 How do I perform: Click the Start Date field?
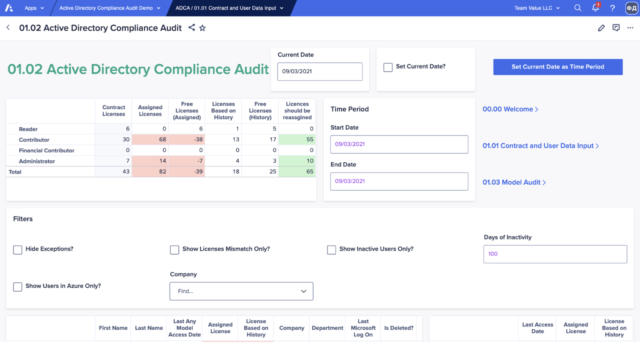tap(399, 144)
